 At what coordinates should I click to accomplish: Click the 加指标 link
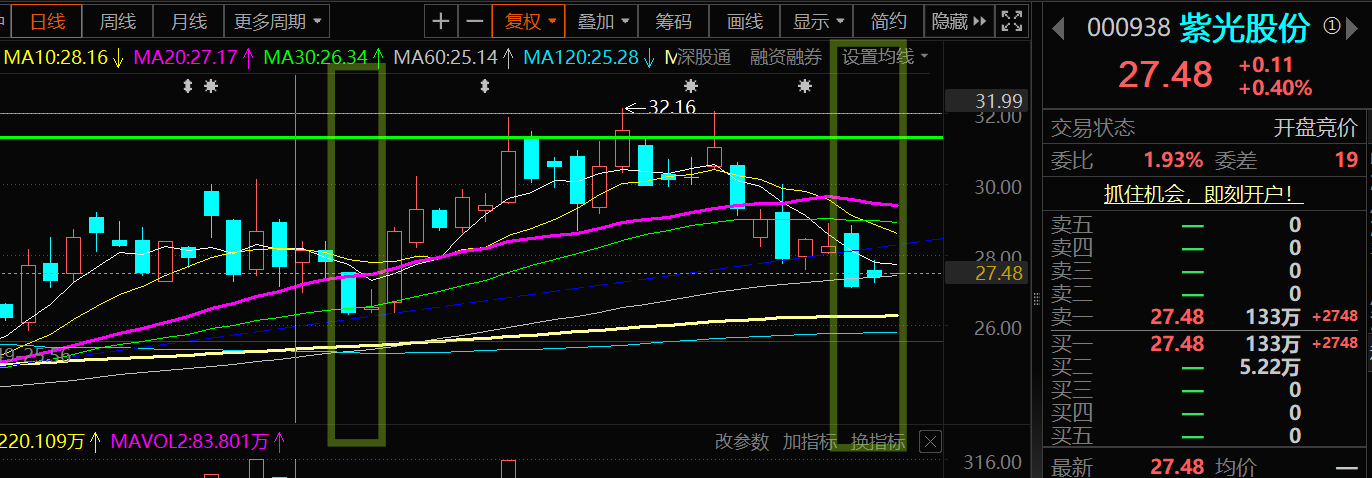coord(809,441)
